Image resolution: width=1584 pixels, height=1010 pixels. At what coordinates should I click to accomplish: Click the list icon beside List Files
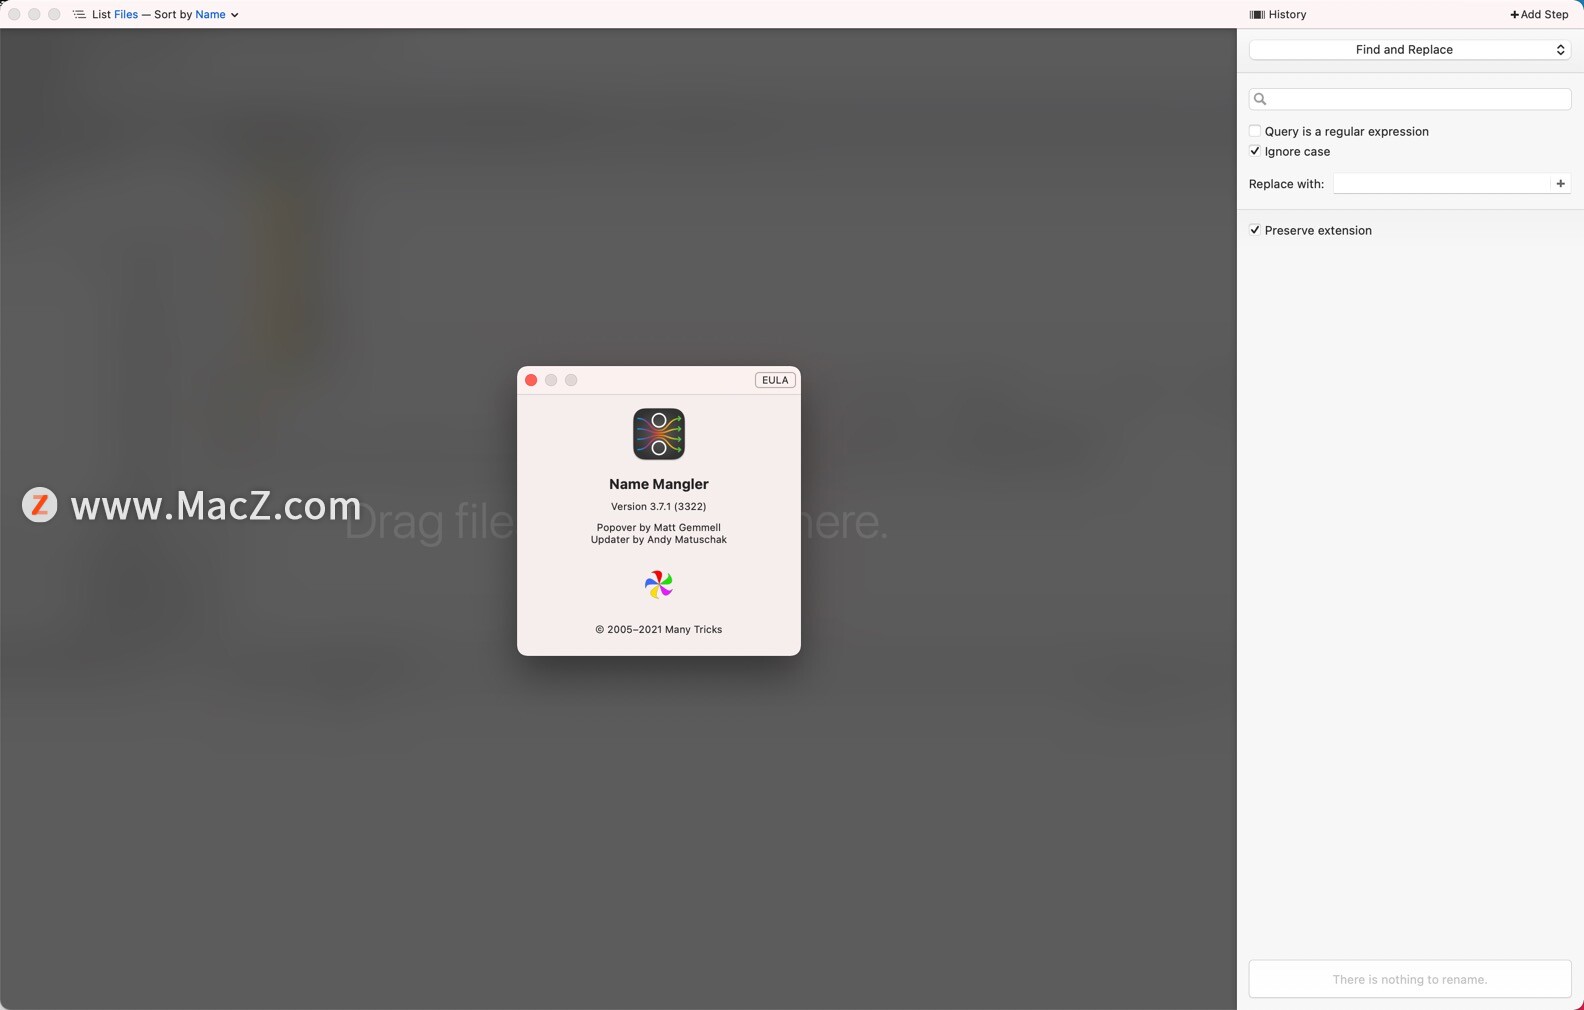pyautogui.click(x=79, y=15)
